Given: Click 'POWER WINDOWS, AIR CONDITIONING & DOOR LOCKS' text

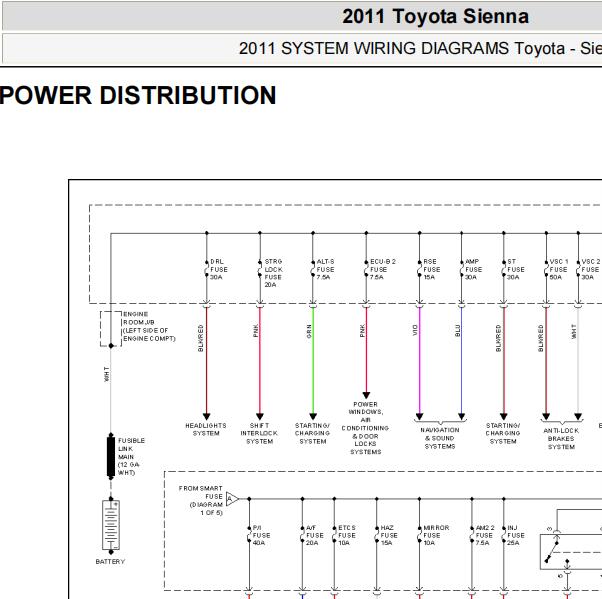Looking at the screenshot, I should click(x=365, y=428).
